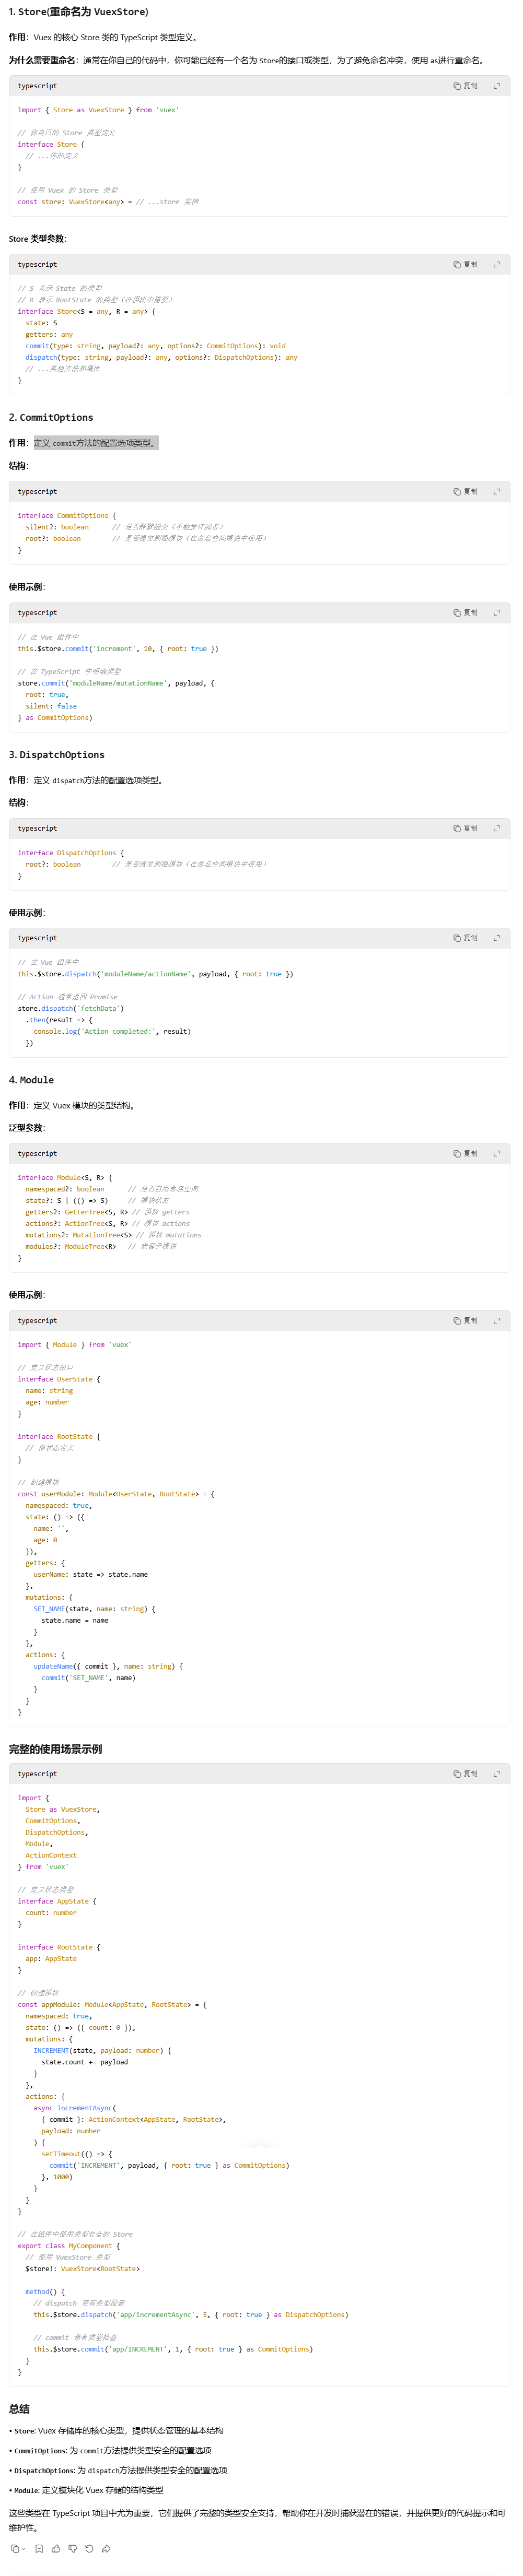Regenerate the reply
523x2576 pixels.
coord(89,2548)
